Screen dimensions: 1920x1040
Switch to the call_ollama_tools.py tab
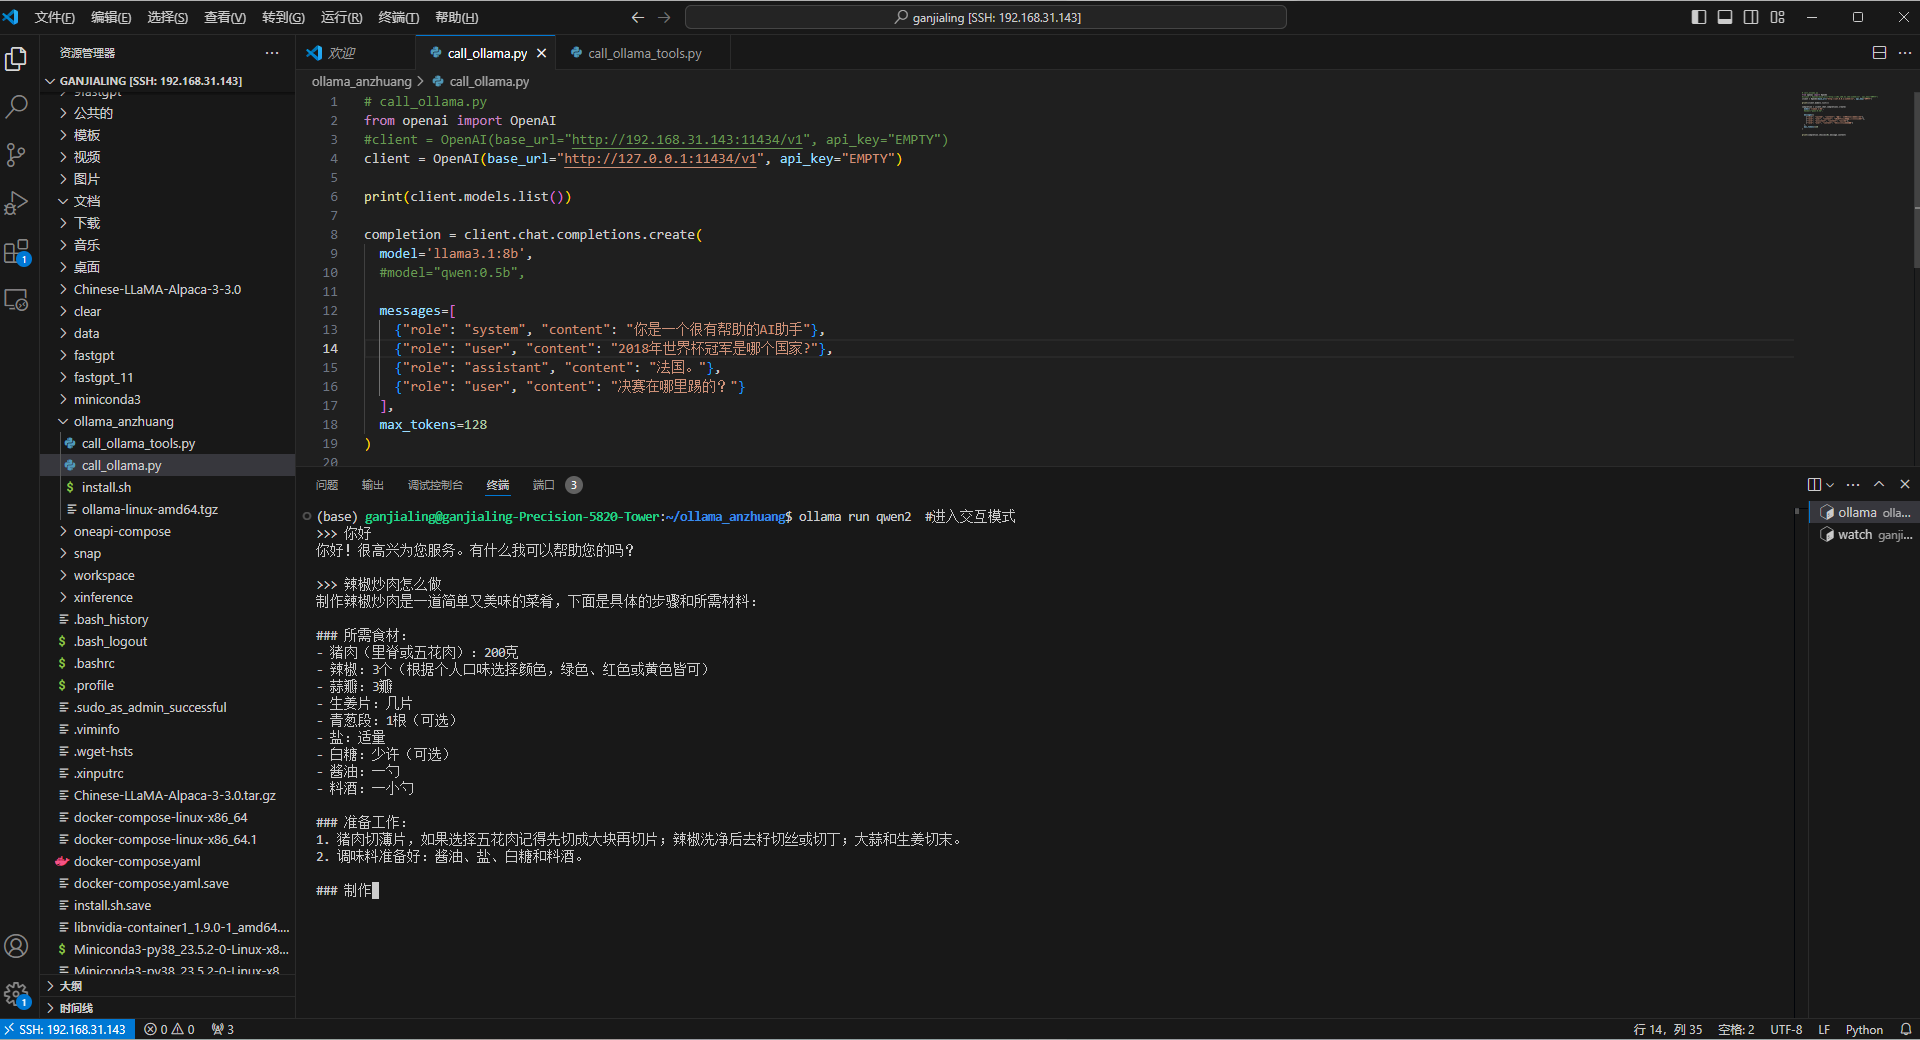(x=645, y=53)
